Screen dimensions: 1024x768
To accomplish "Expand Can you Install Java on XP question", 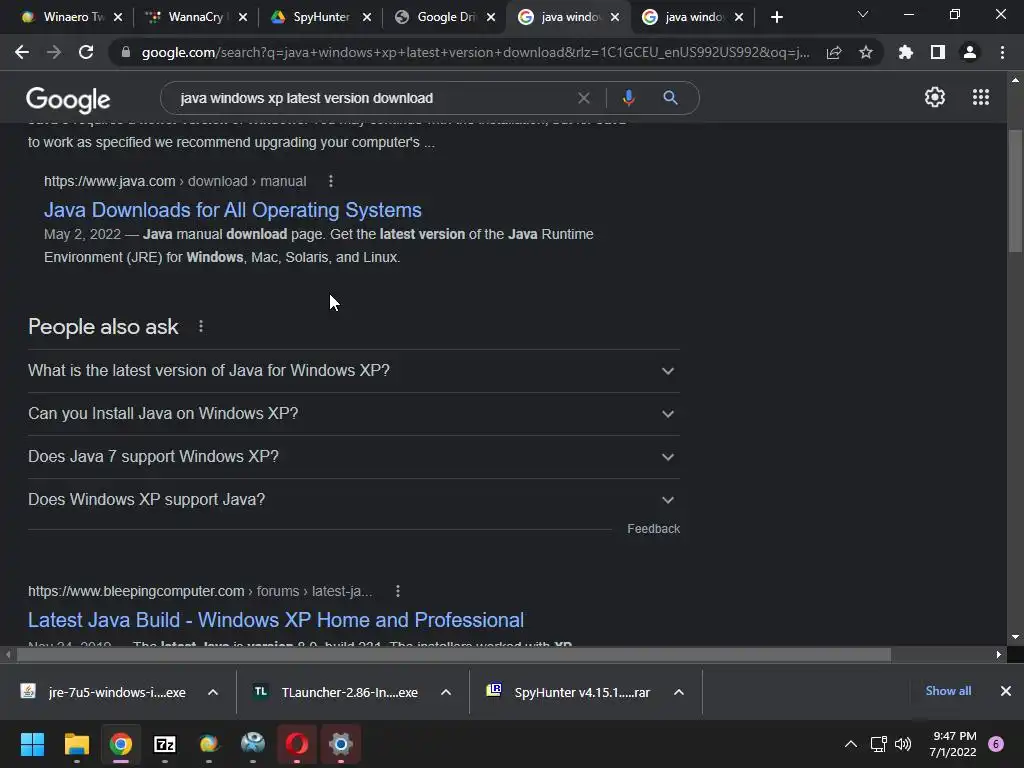I will [353, 413].
